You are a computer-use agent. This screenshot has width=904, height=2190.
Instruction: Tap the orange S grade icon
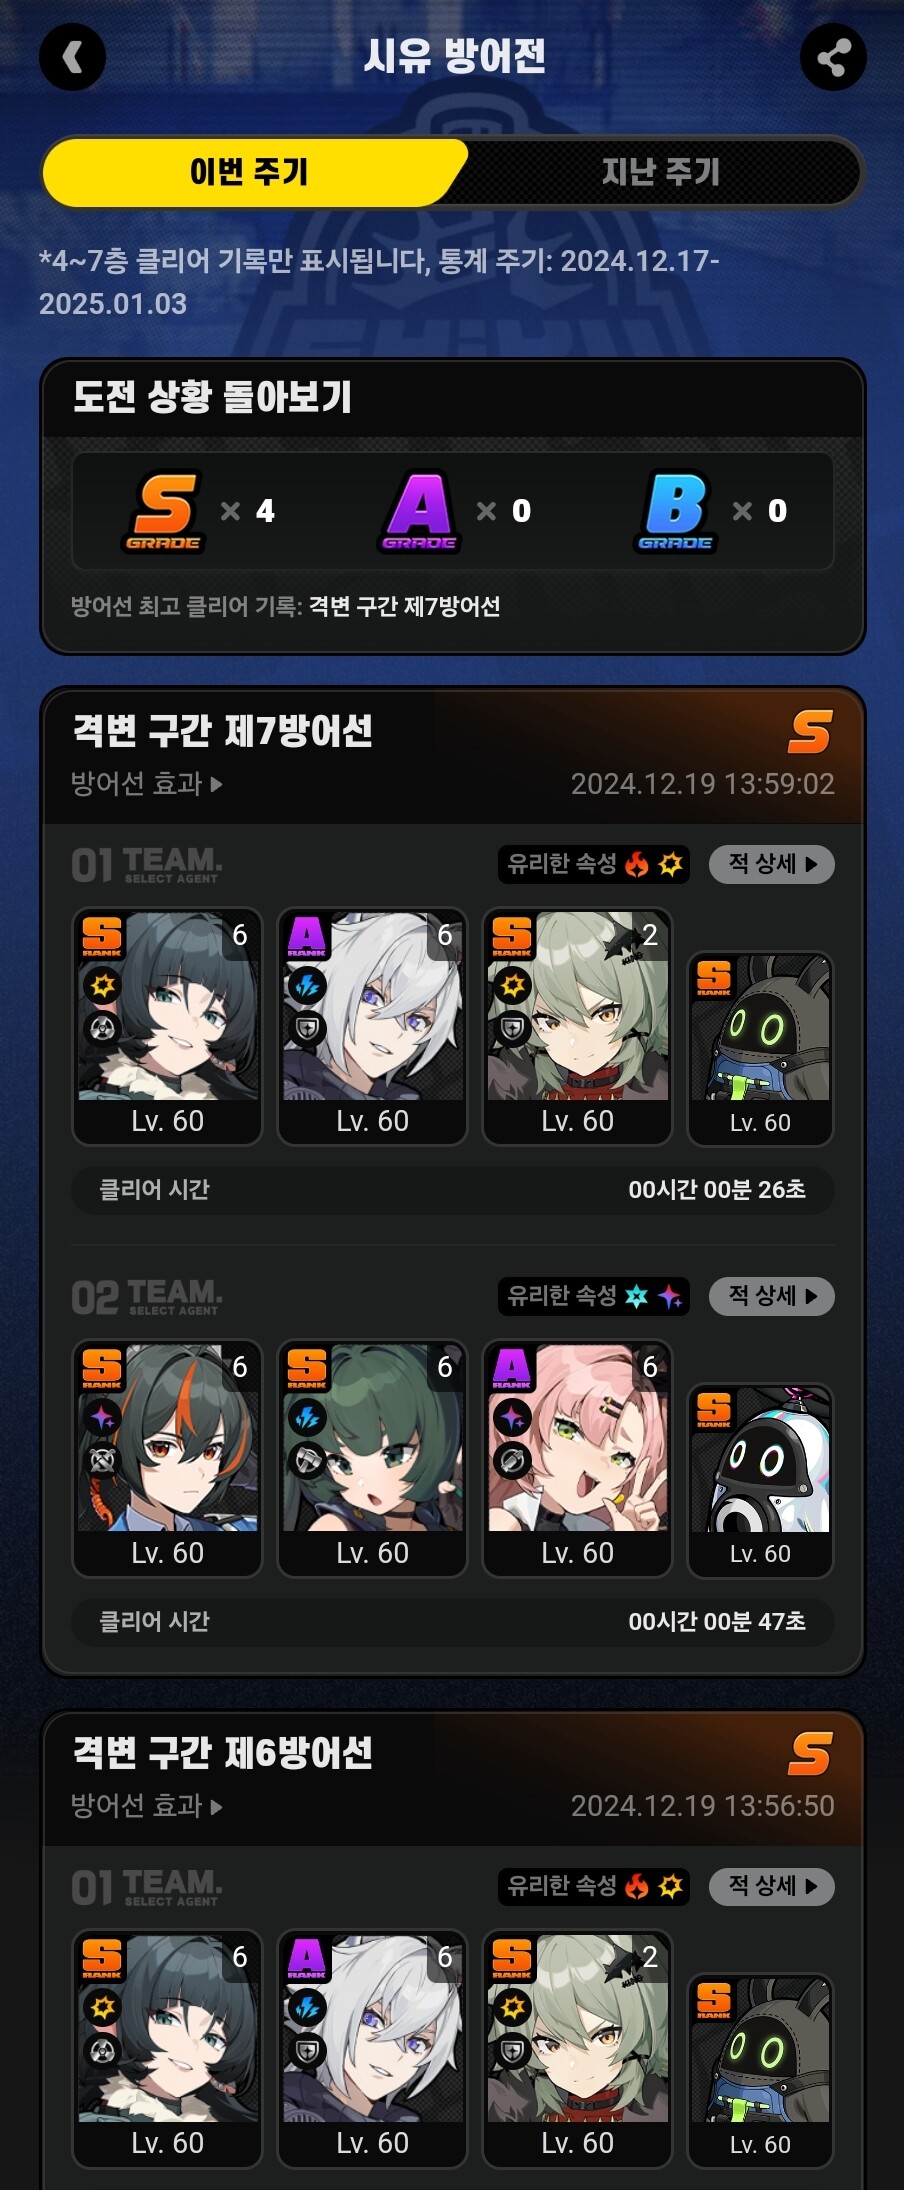click(164, 511)
